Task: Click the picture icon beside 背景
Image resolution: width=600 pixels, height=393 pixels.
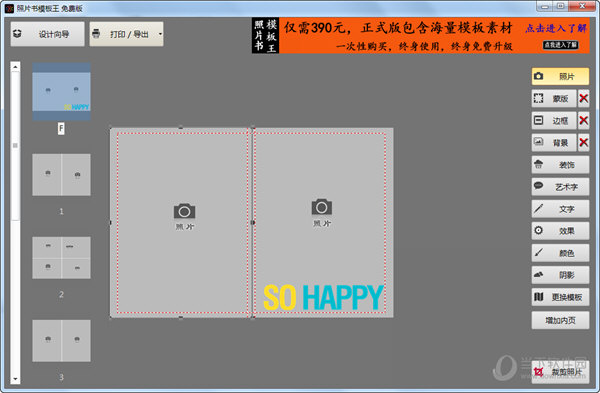Action: click(538, 142)
